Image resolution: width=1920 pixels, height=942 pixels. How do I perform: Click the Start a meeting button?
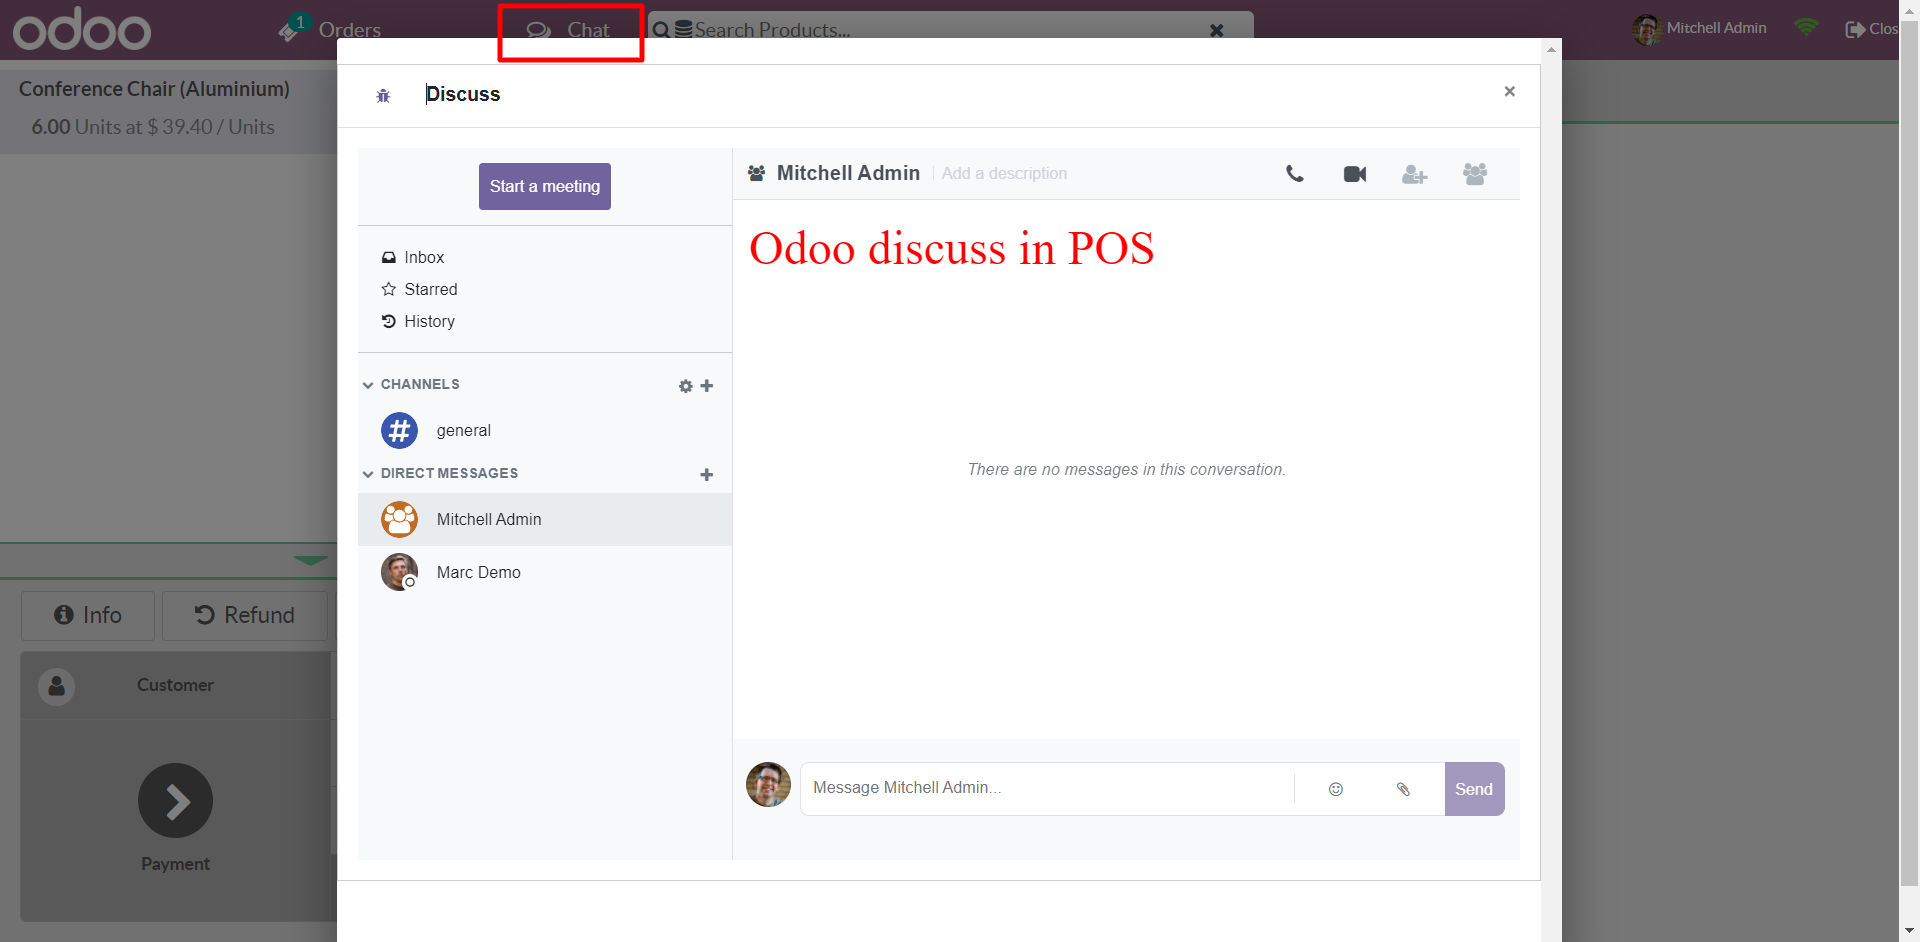pyautogui.click(x=545, y=186)
